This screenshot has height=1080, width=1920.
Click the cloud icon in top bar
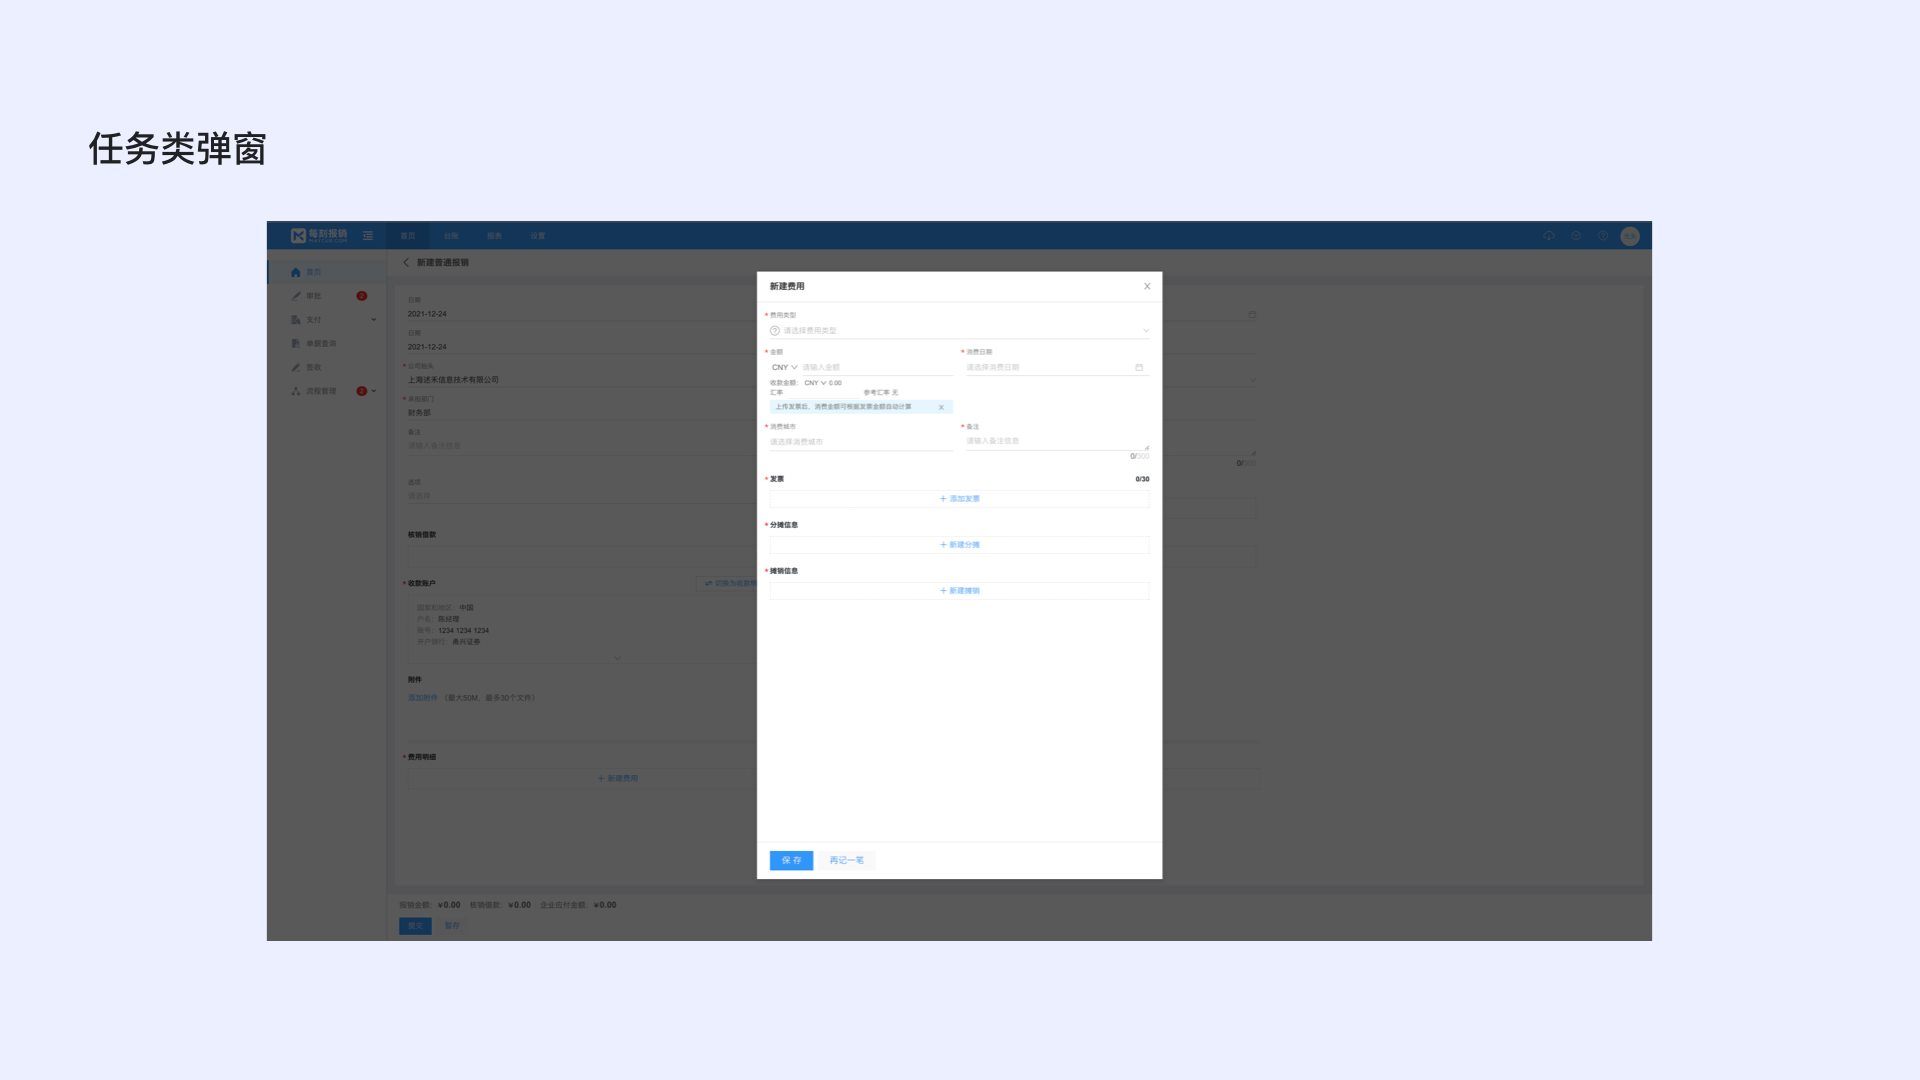(1548, 236)
